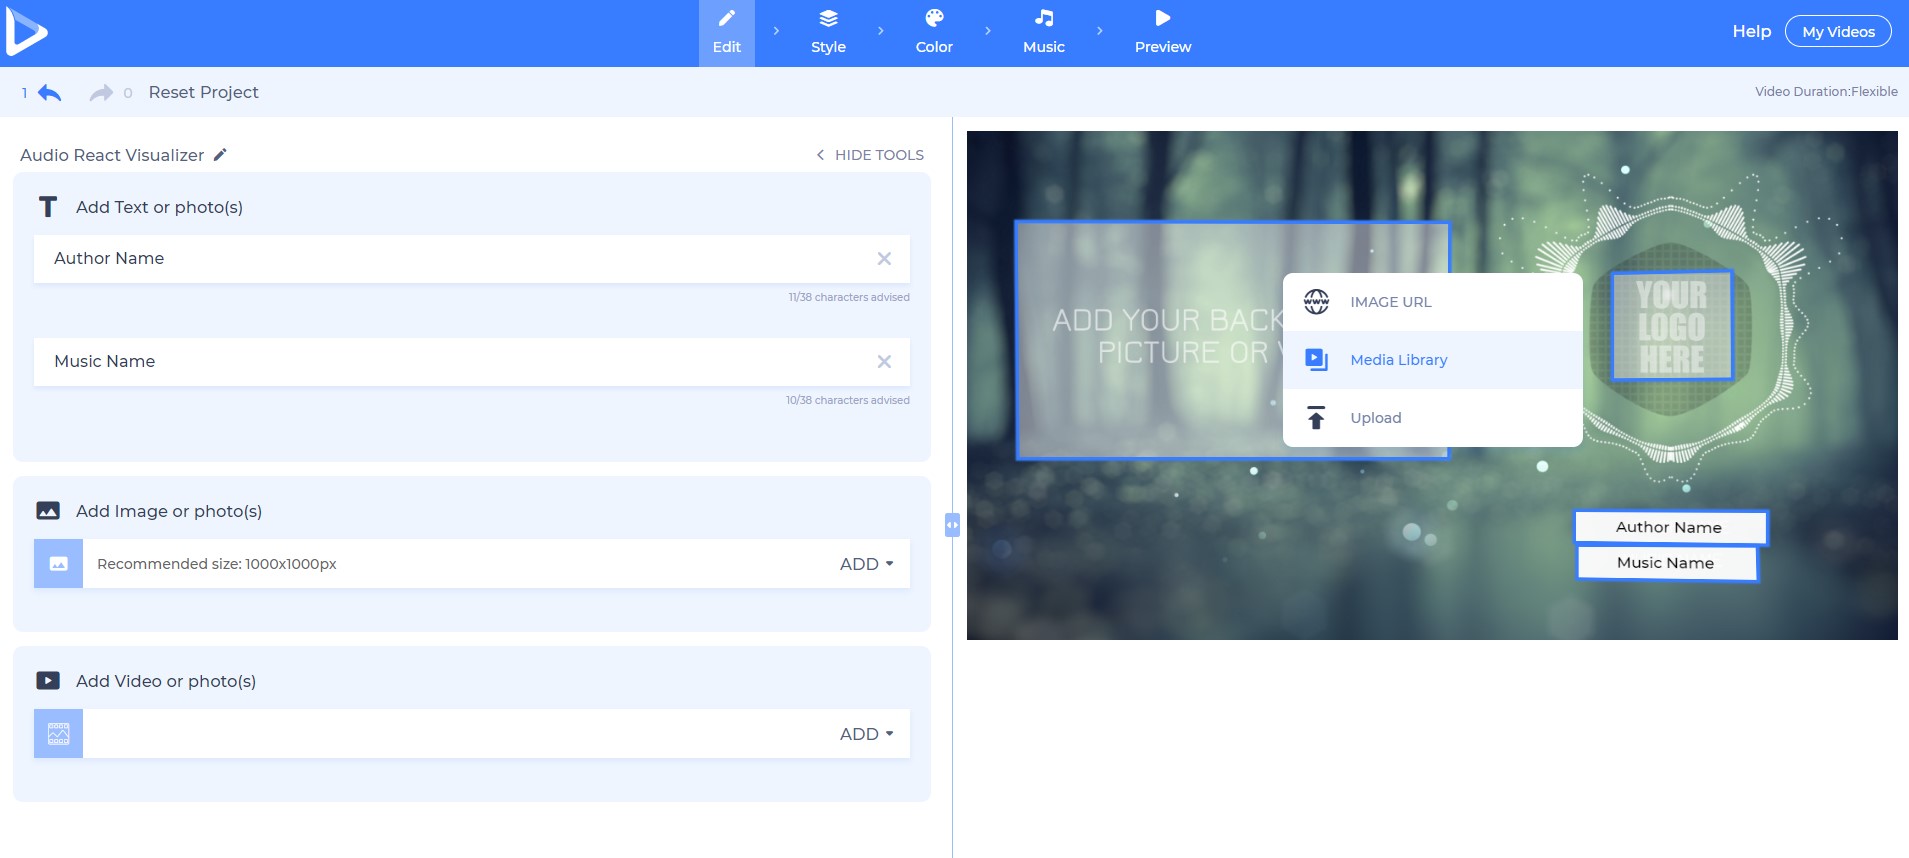Click the panel resize divider handle
This screenshot has width=1909, height=858.
pyautogui.click(x=952, y=524)
